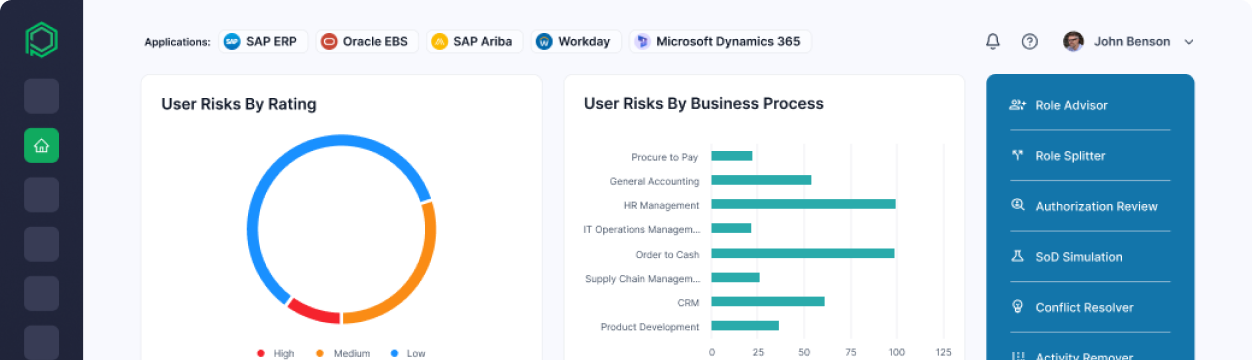This screenshot has width=1252, height=360.
Task: Click John Benson's avatar picture
Action: click(x=1073, y=41)
